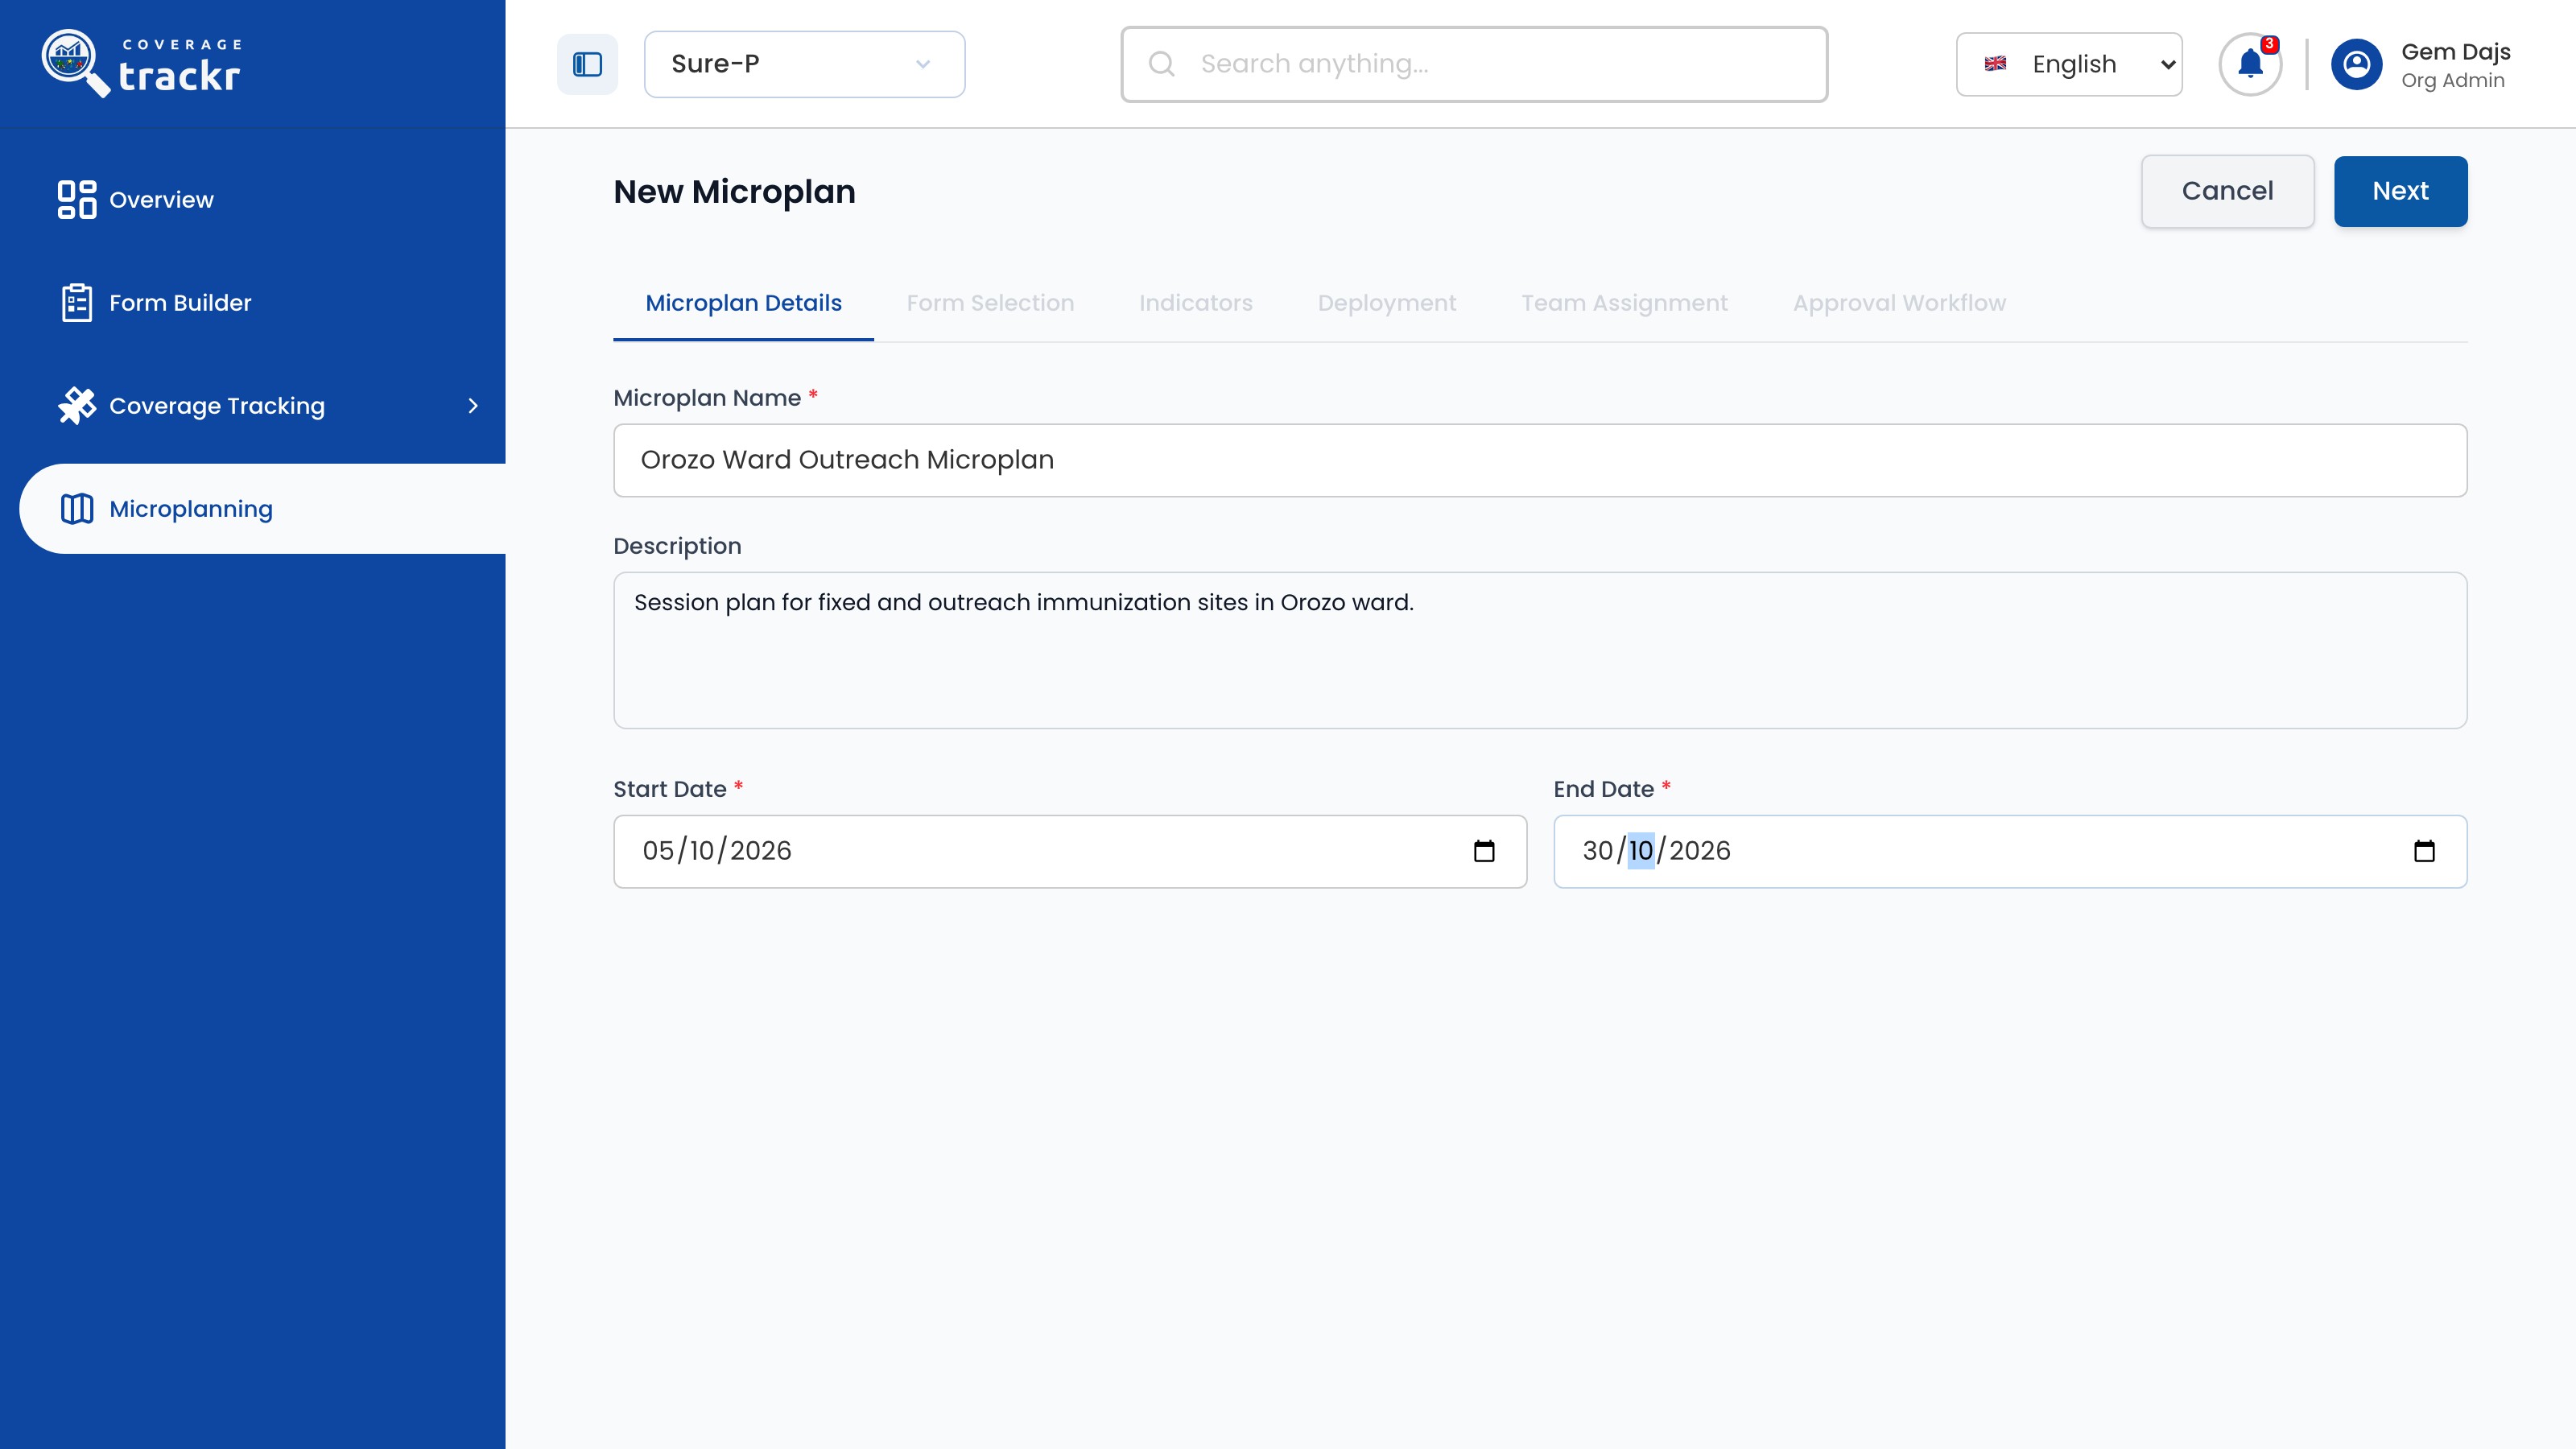
Task: Open the Sure-P organization dropdown
Action: tap(804, 64)
